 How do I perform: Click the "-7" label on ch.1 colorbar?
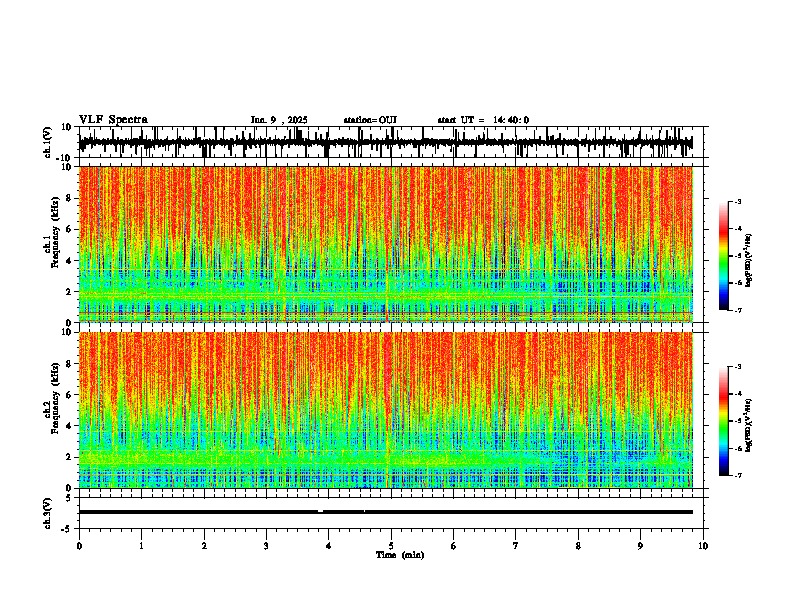(x=738, y=310)
